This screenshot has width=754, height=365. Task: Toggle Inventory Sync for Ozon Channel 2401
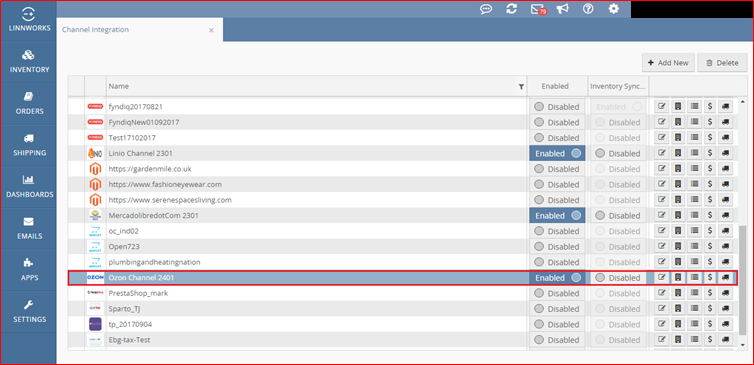(x=618, y=277)
